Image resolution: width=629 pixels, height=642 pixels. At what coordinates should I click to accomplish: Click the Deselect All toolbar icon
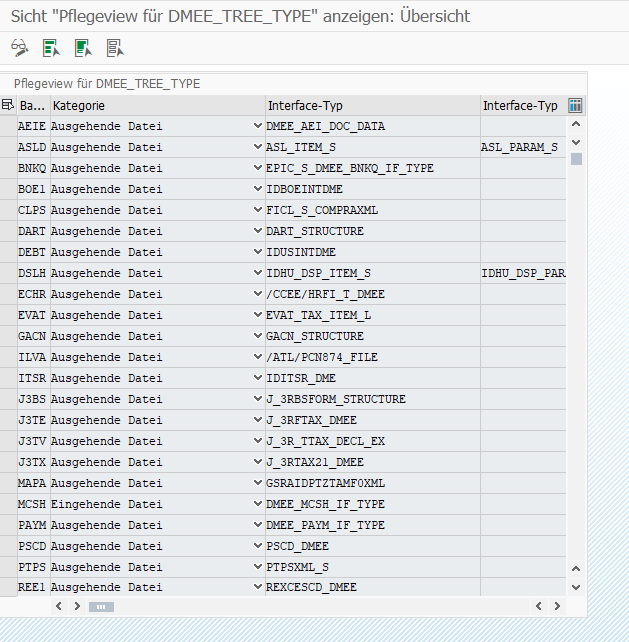pos(115,48)
